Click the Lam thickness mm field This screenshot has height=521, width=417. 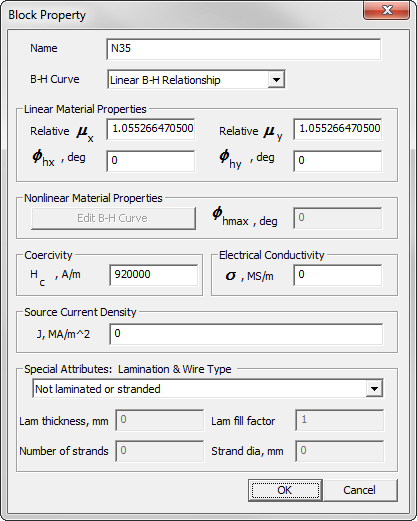pyautogui.click(x=160, y=420)
